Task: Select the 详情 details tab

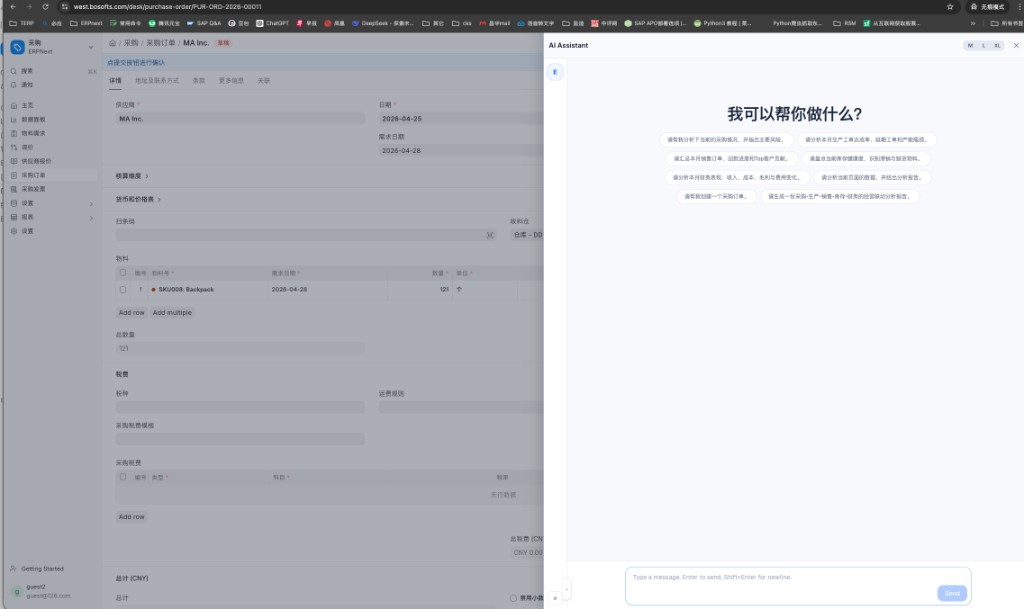Action: [115, 80]
